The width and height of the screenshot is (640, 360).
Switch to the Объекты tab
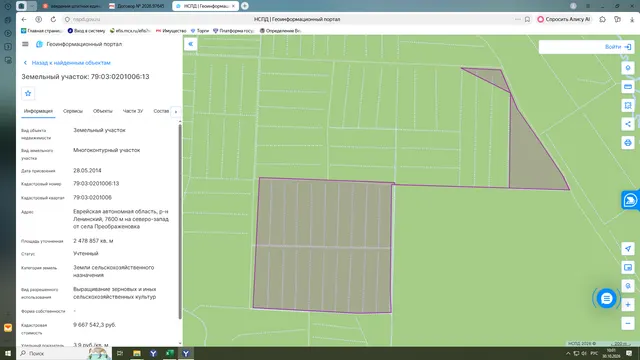[x=102, y=111]
